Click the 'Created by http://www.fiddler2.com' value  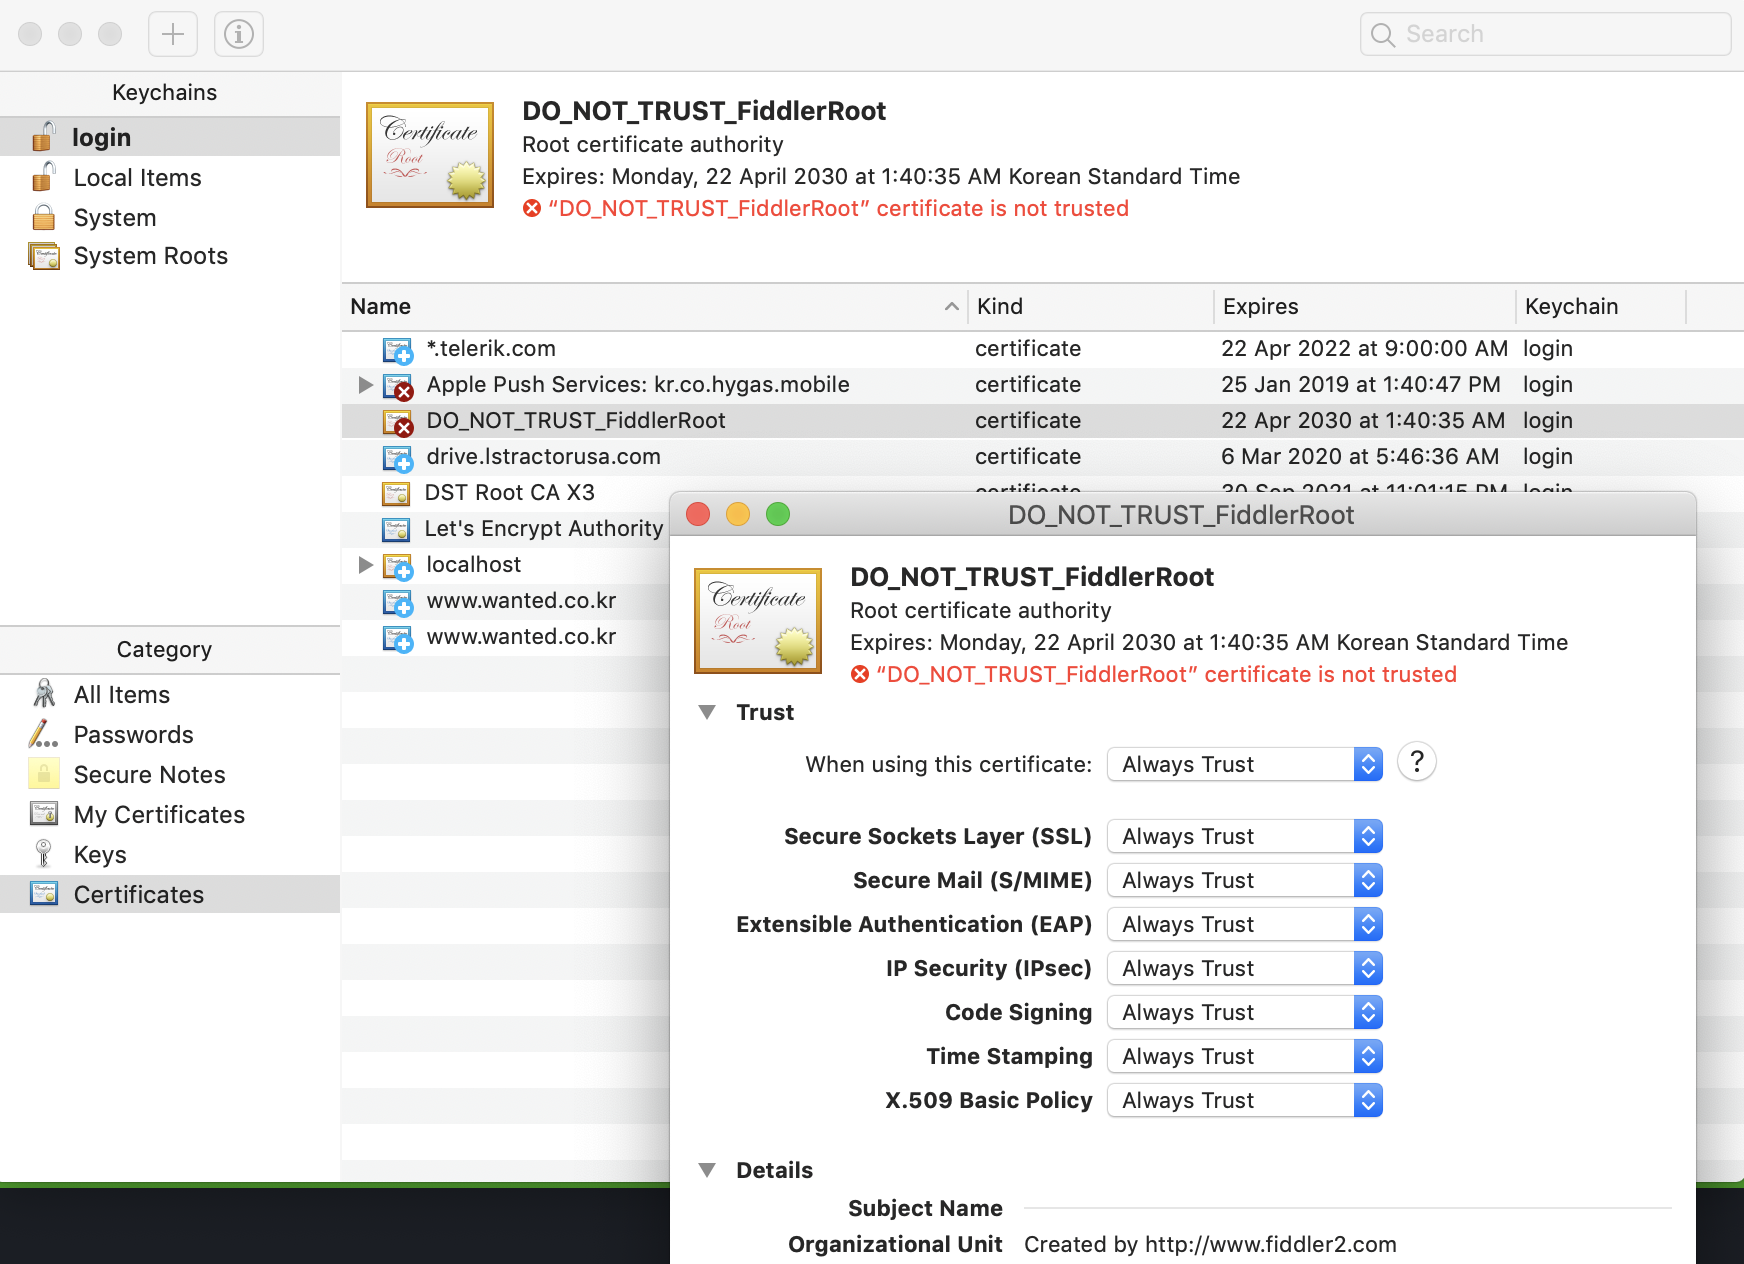click(x=1210, y=1245)
